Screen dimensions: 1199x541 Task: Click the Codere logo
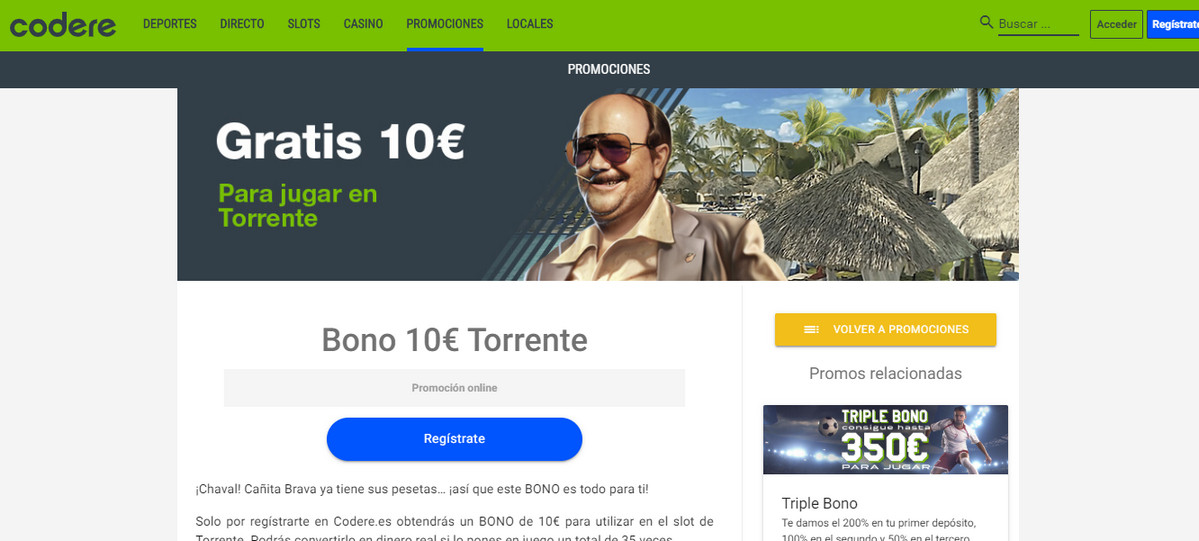[x=63, y=24]
